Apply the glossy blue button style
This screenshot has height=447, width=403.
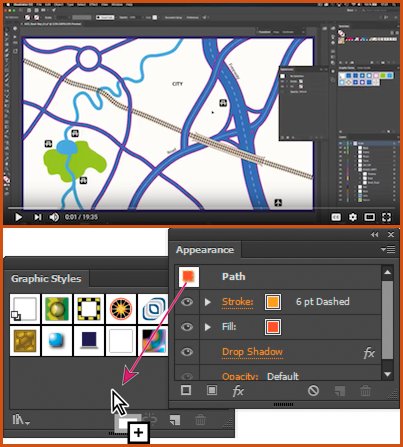(x=57, y=341)
